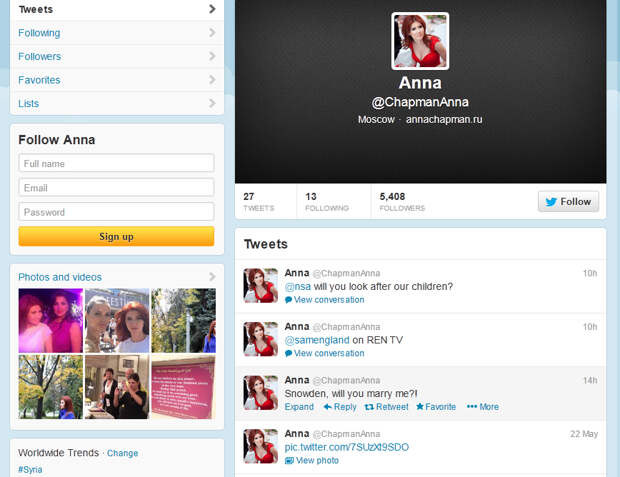
Task: Click the 5,408 Followers counter
Action: (402, 201)
